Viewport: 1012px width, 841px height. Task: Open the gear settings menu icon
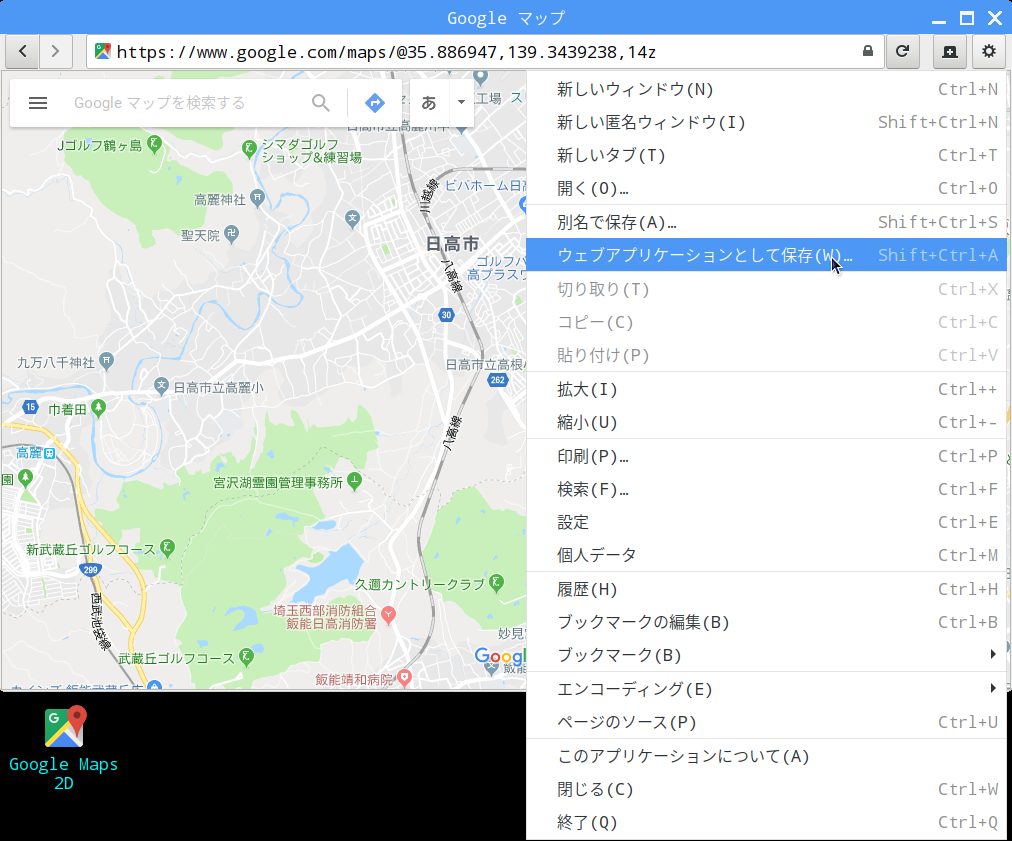(989, 51)
